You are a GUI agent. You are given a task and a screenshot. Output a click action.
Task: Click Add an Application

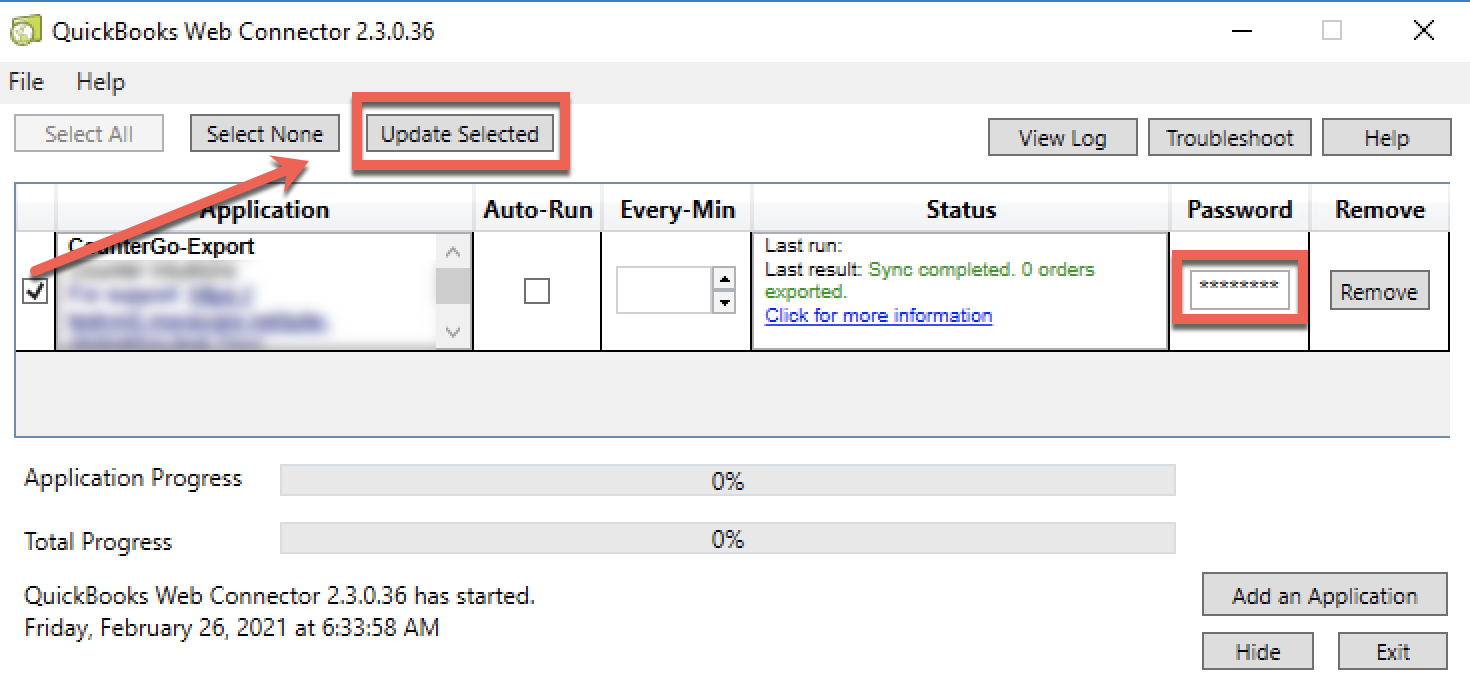(x=1324, y=595)
